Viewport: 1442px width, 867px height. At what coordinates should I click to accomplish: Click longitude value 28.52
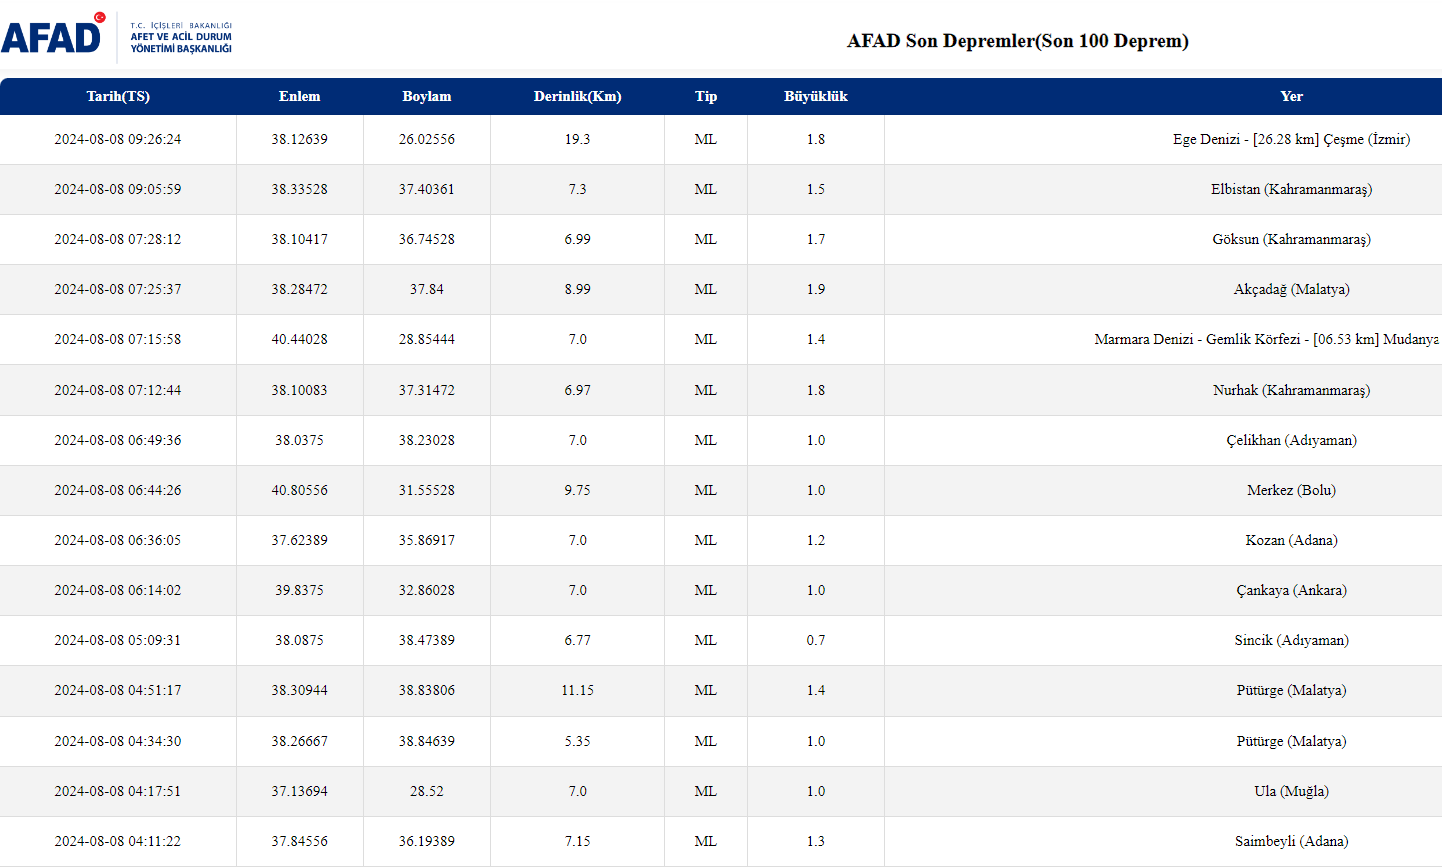[x=427, y=792]
